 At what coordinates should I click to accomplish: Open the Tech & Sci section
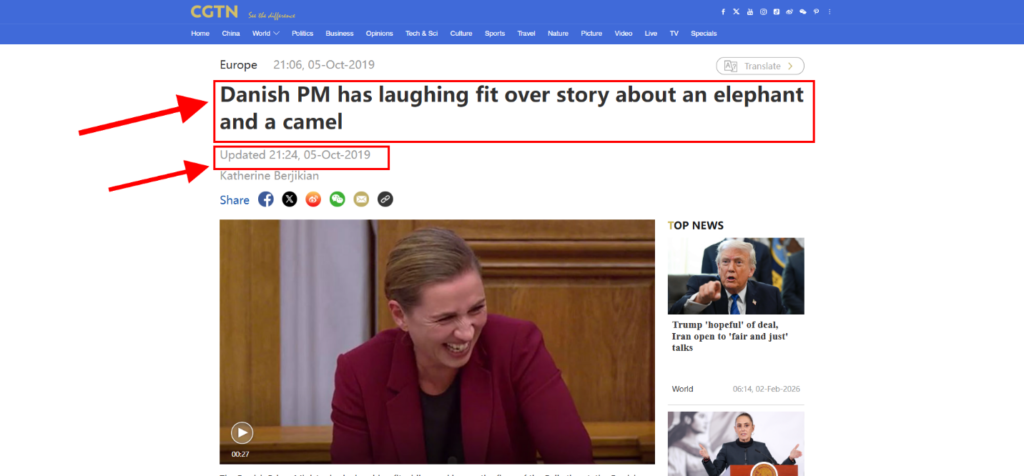(x=421, y=33)
